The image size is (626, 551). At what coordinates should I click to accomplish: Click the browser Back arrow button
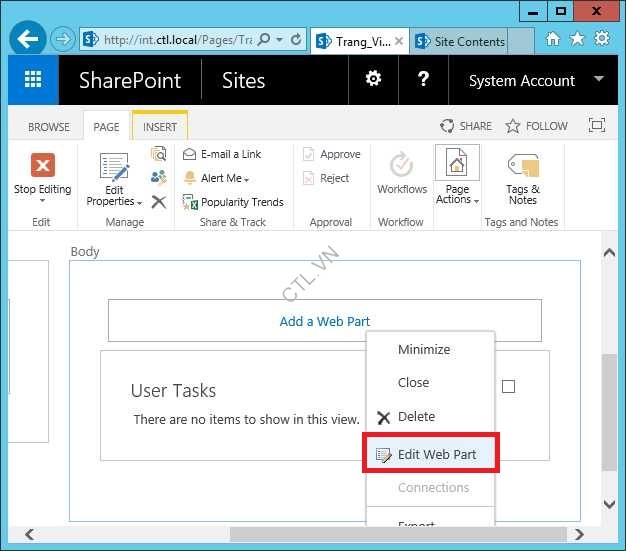tap(28, 40)
